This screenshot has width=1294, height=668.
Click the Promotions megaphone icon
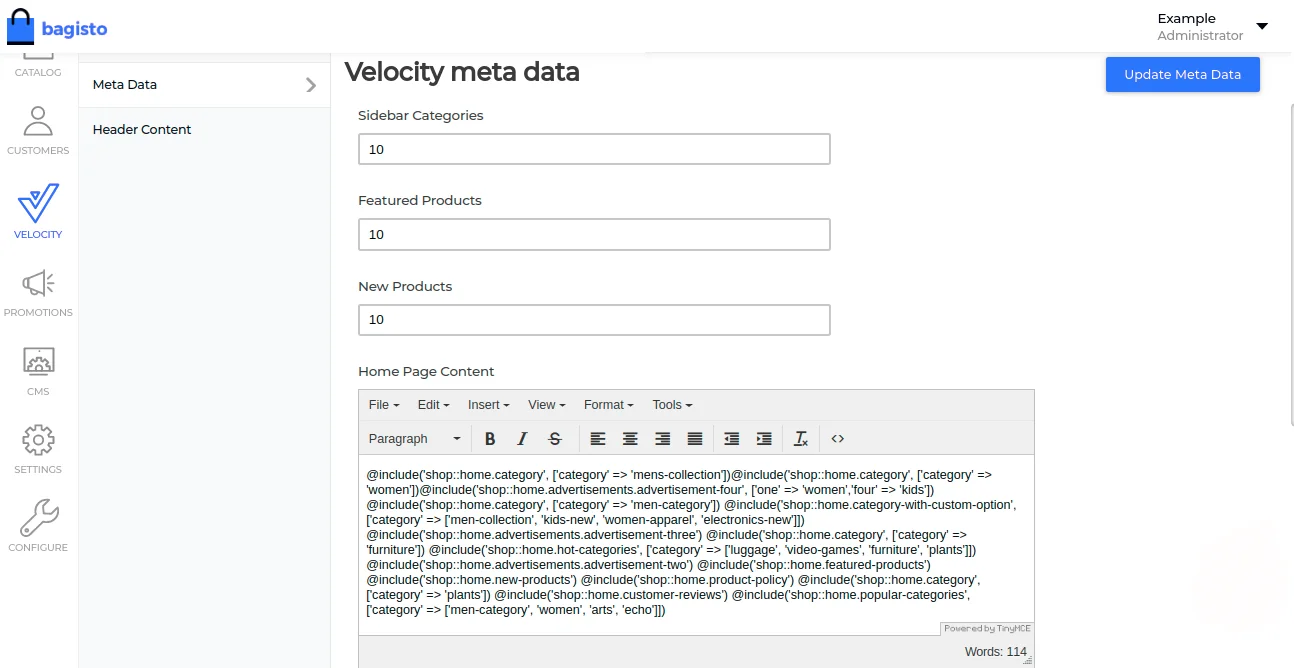click(x=38, y=283)
